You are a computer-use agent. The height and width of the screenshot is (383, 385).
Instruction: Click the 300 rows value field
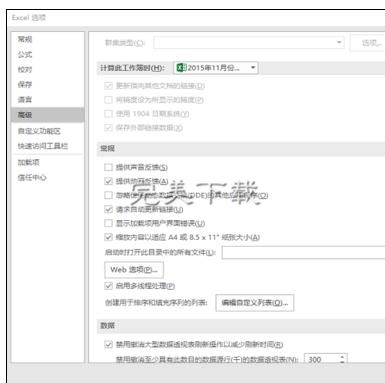[322, 359]
